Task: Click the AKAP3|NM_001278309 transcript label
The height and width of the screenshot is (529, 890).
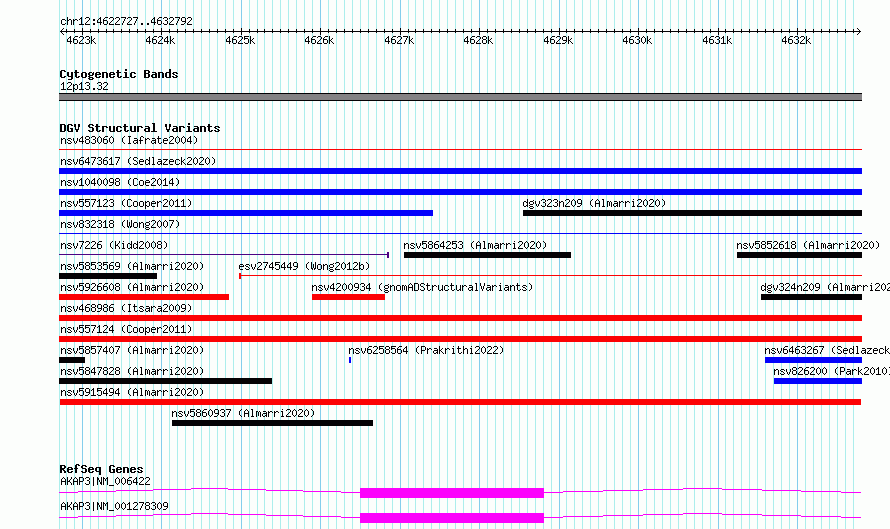Action: click(114, 506)
